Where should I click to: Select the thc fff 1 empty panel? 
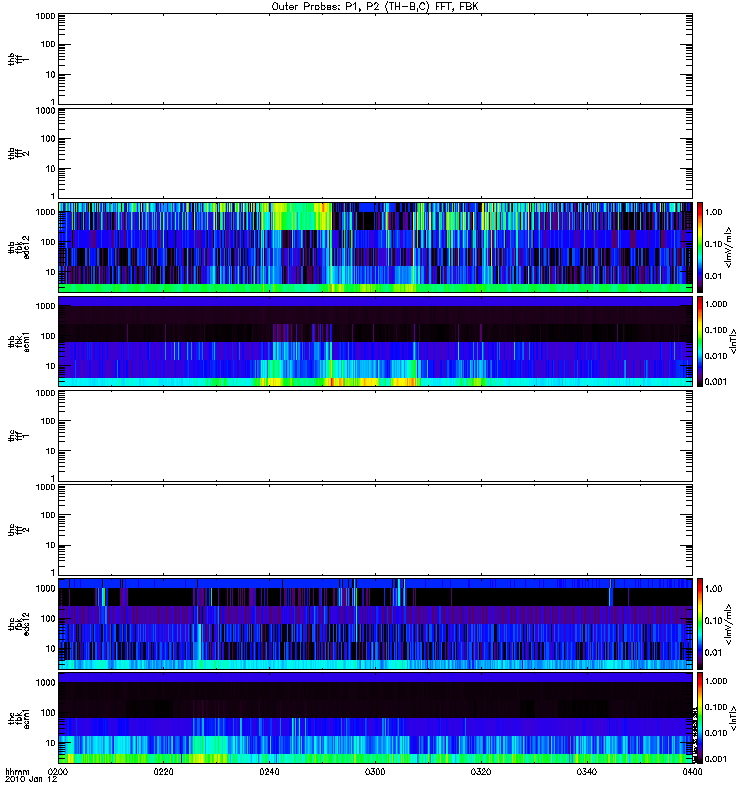coord(375,436)
